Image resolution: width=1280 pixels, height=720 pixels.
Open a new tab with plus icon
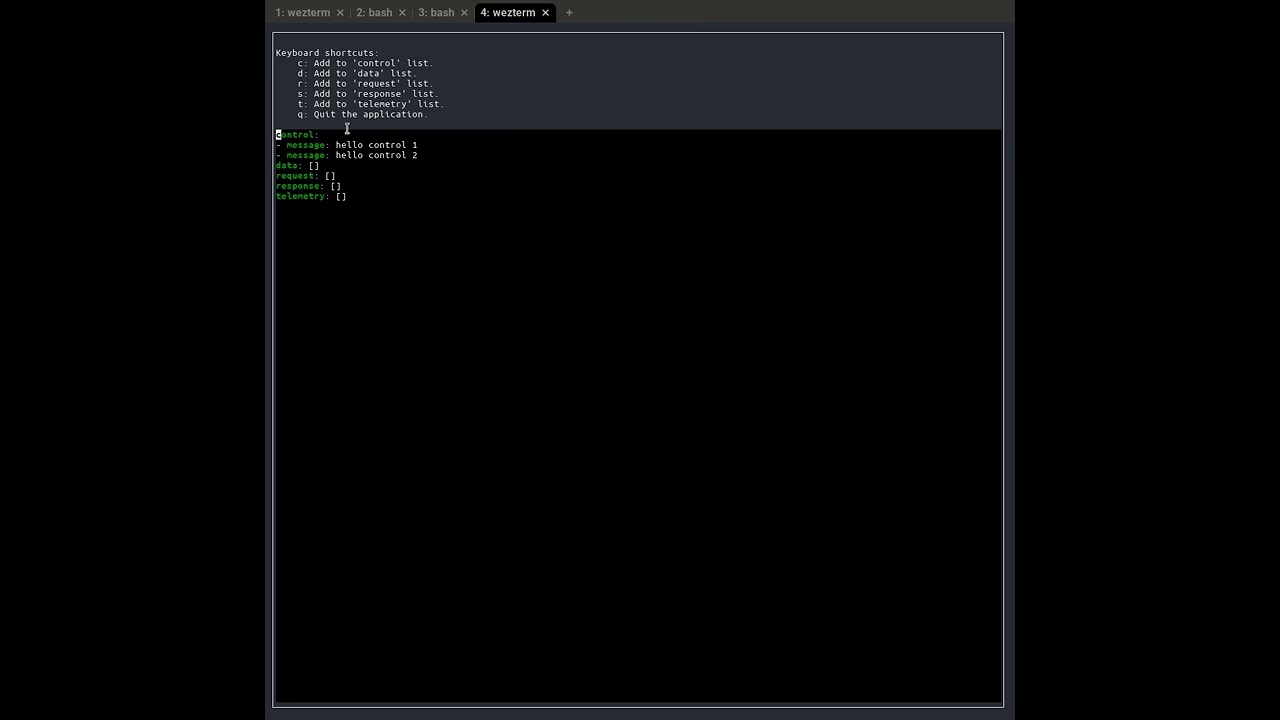(x=569, y=13)
